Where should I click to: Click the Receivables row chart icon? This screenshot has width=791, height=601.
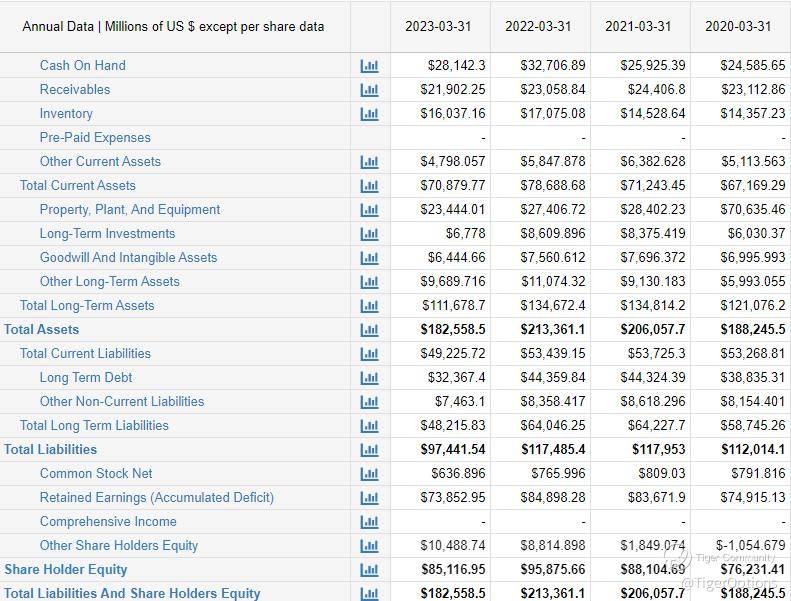tap(369, 90)
